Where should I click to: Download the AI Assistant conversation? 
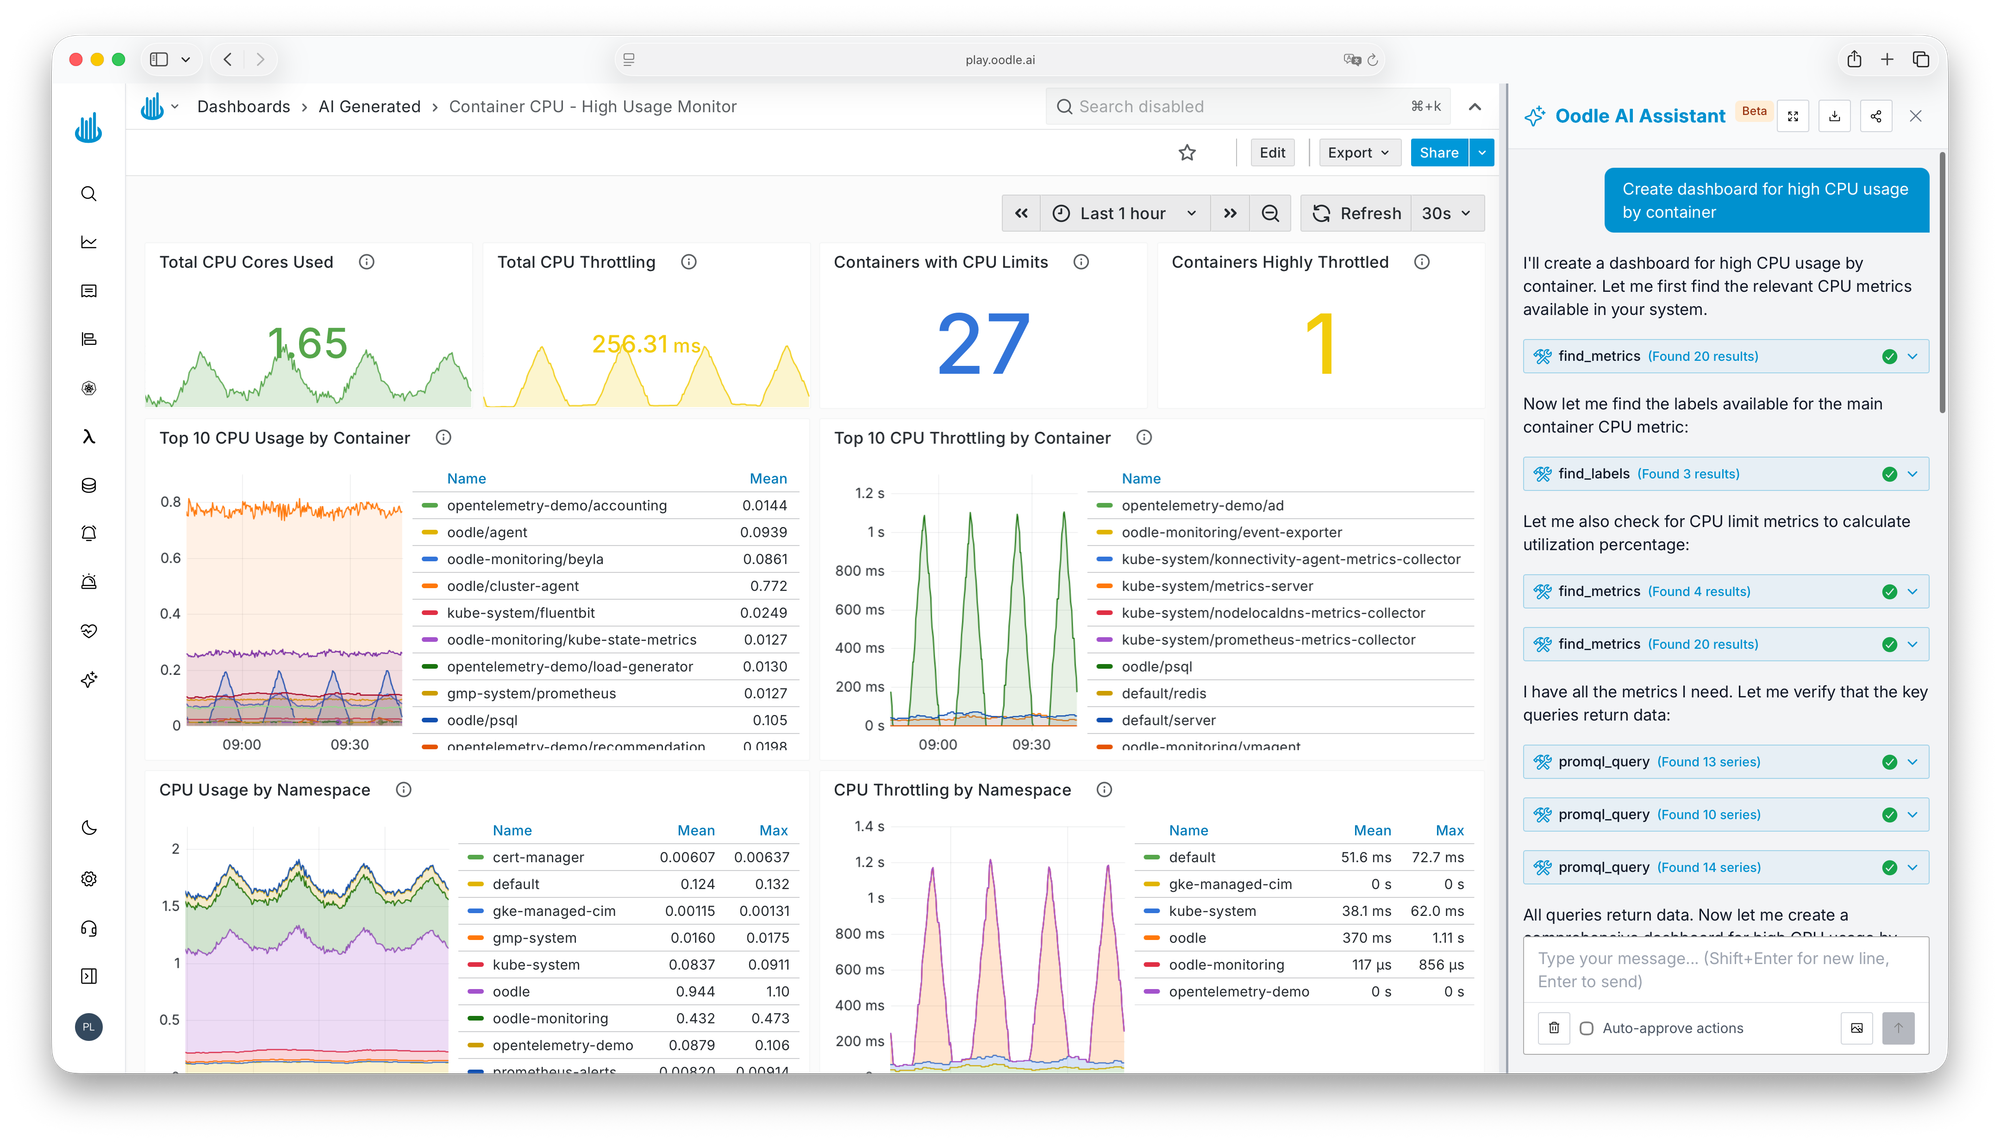pyautogui.click(x=1834, y=116)
